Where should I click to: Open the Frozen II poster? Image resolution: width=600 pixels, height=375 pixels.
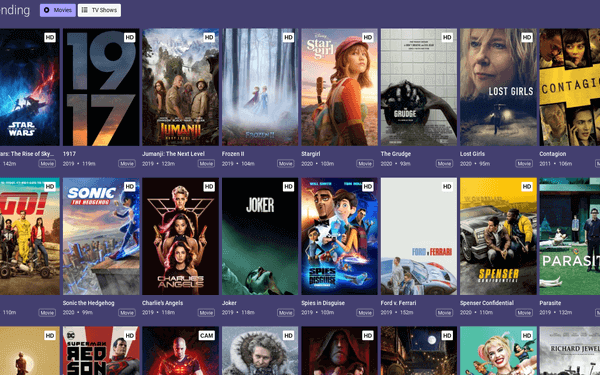click(260, 87)
